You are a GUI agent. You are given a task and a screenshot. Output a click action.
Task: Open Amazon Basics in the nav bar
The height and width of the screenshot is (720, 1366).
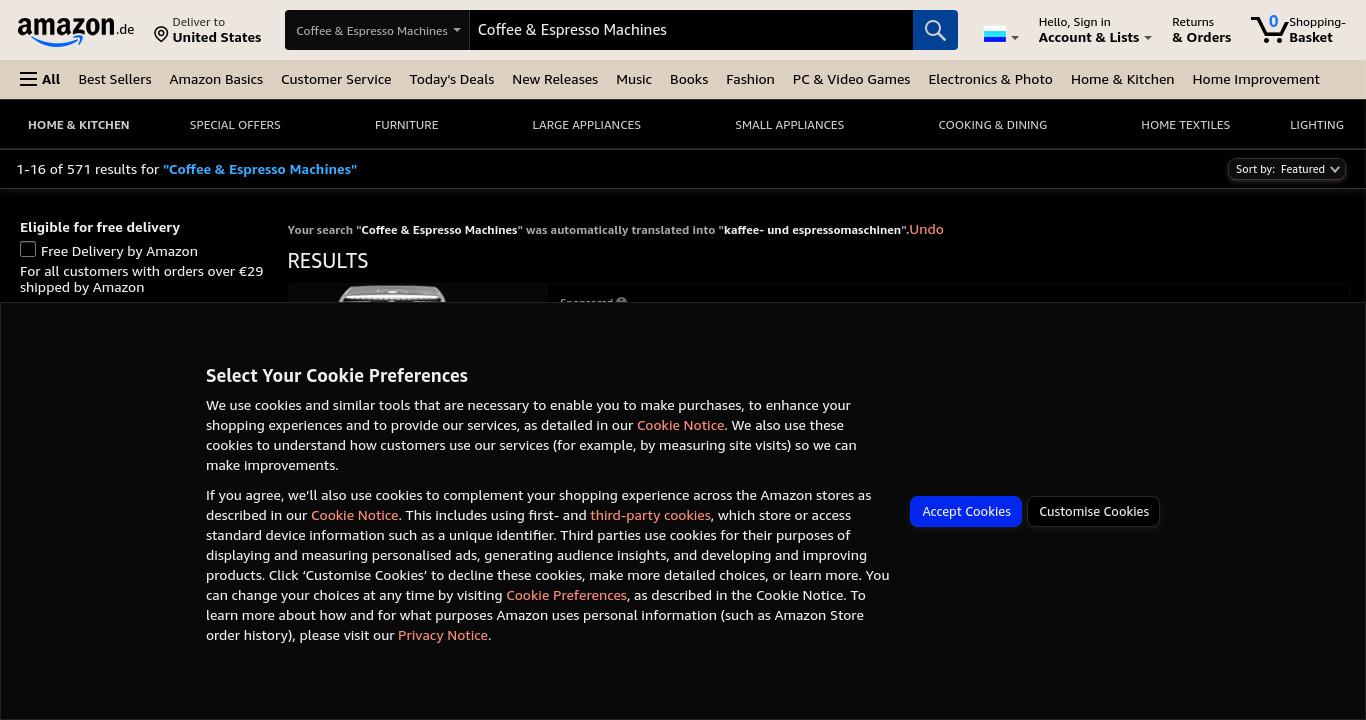(x=216, y=79)
